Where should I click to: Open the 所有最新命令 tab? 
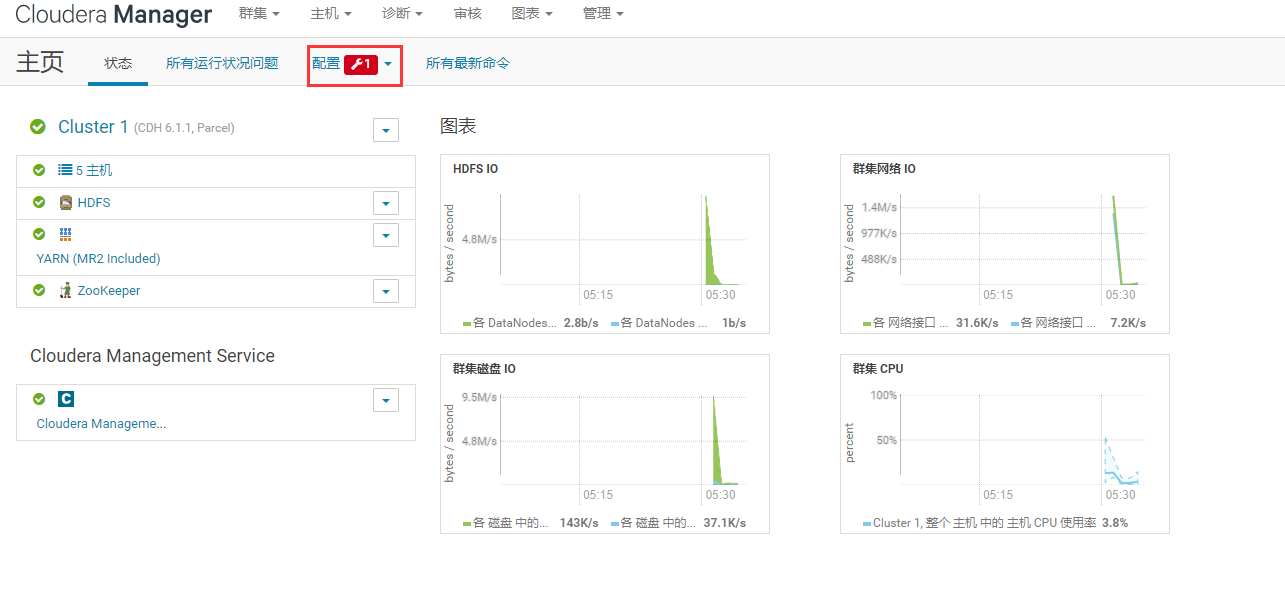point(468,63)
